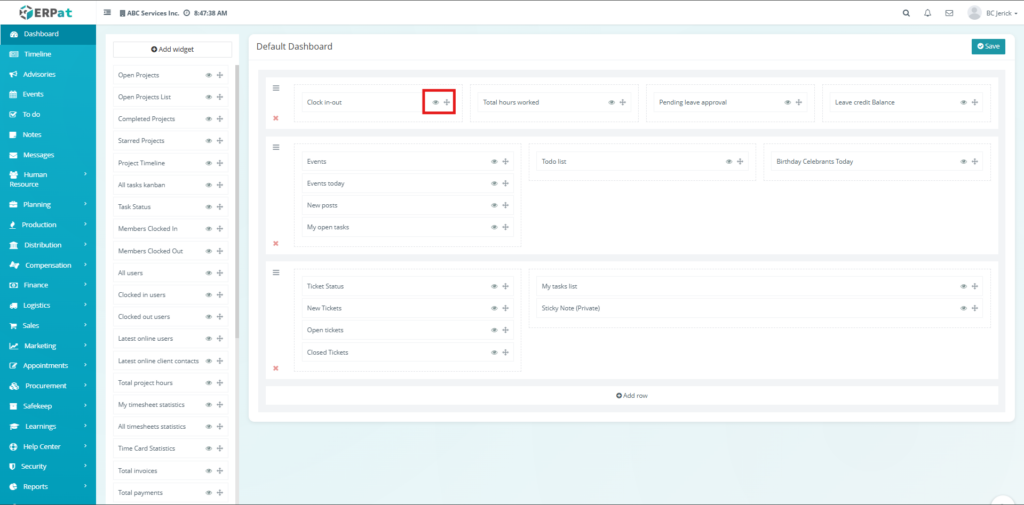Click the Save button
The image size is (1024, 505).
coord(988,46)
